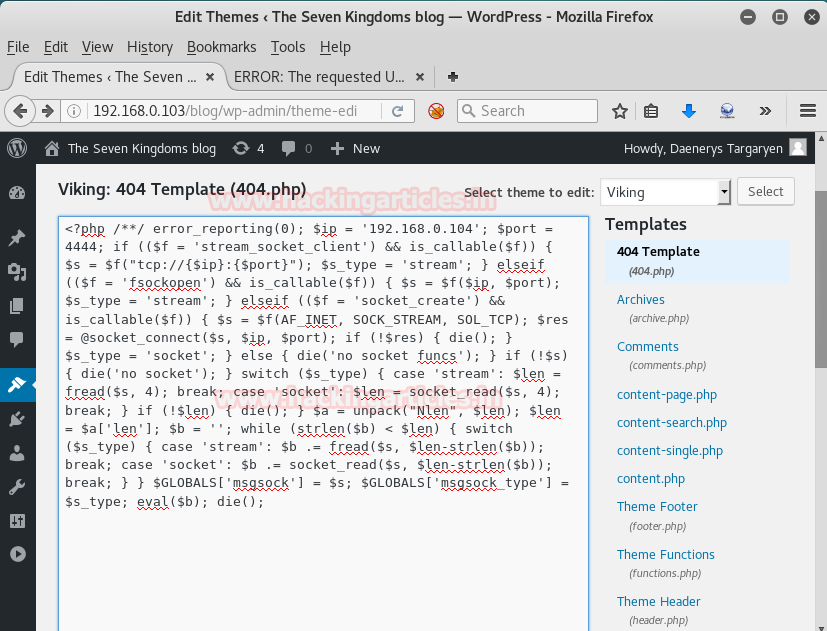827x631 pixels.
Task: Open the File menu
Action: (x=18, y=47)
